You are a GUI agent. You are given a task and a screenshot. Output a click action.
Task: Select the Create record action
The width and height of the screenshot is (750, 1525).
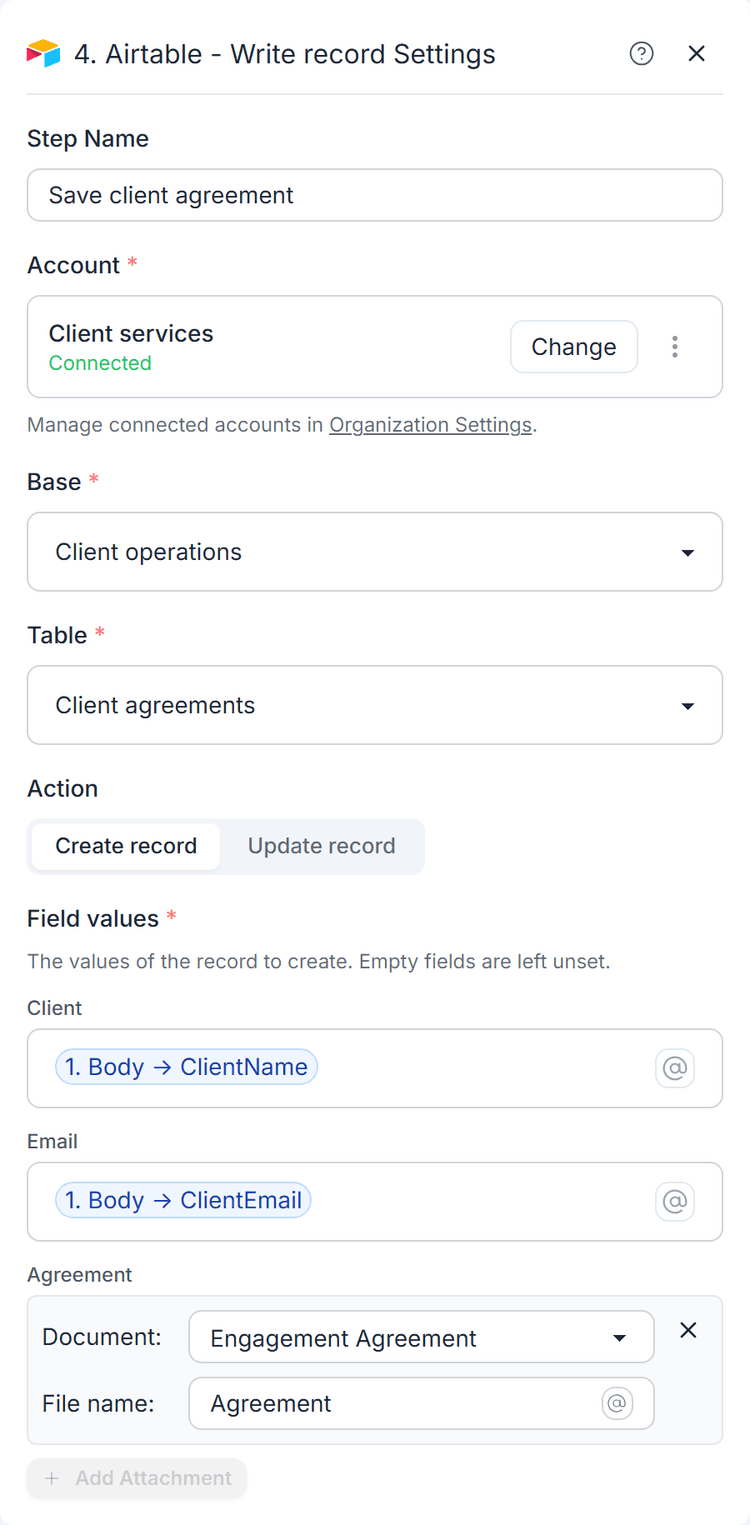[x=126, y=846]
